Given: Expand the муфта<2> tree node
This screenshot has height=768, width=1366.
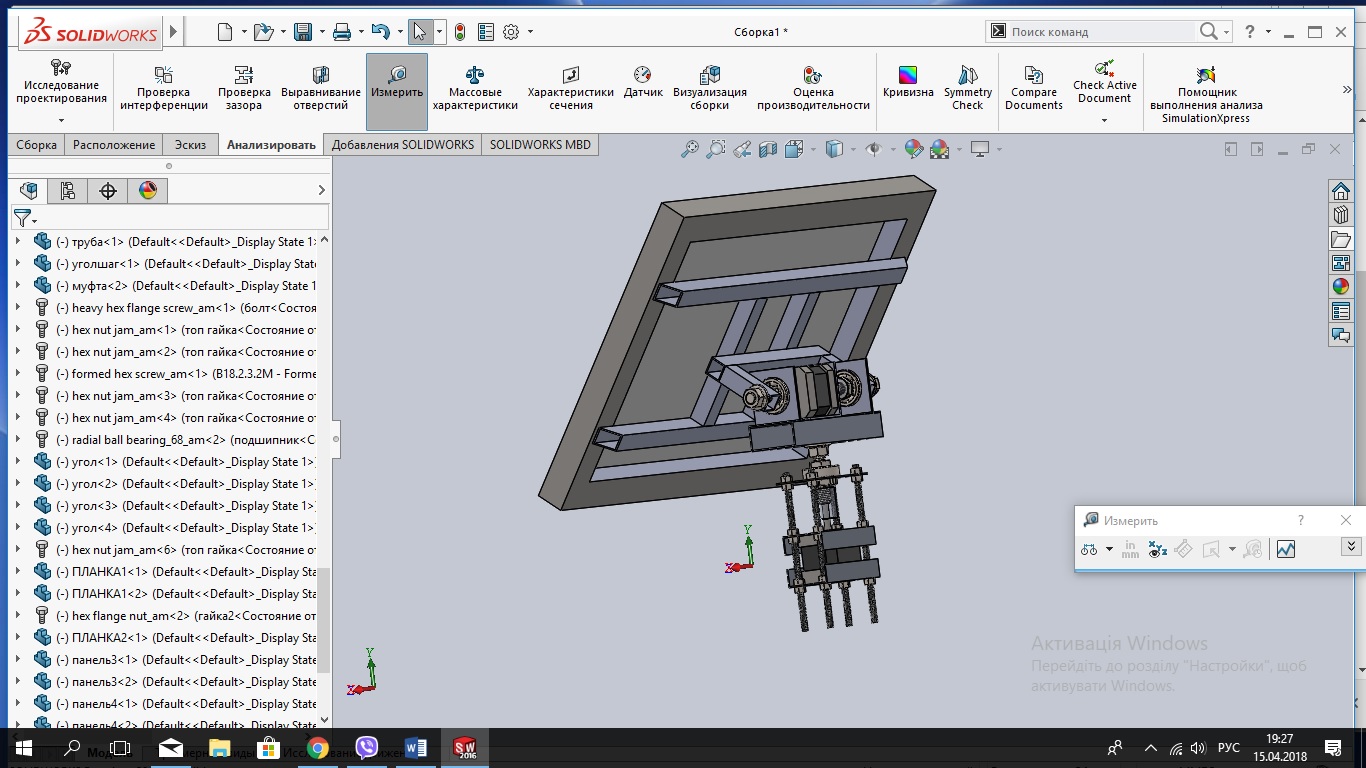Looking at the screenshot, I should tap(17, 286).
